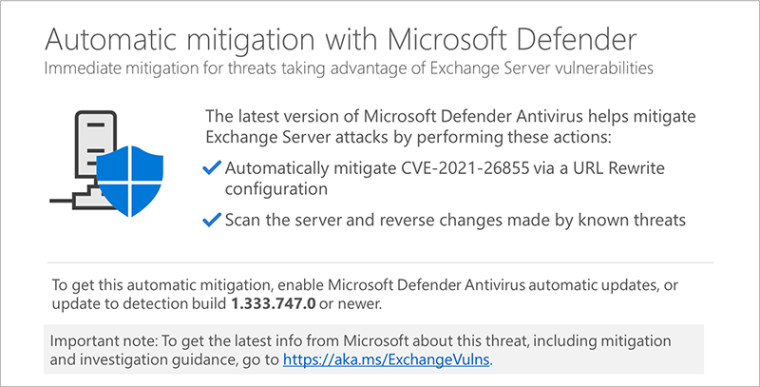
Task: Click the 'To get this automatic mitigation' paragraph
Action: 364,294
